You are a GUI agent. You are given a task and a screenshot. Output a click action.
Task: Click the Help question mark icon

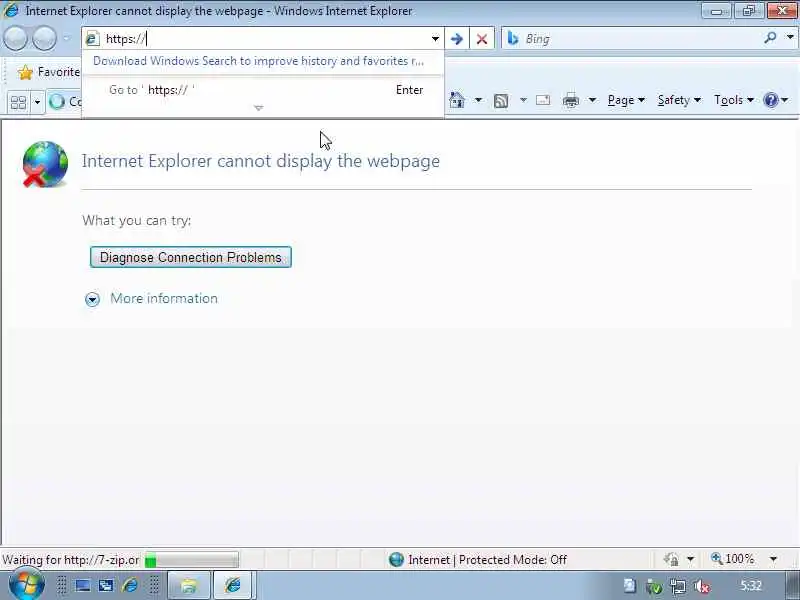tap(770, 100)
